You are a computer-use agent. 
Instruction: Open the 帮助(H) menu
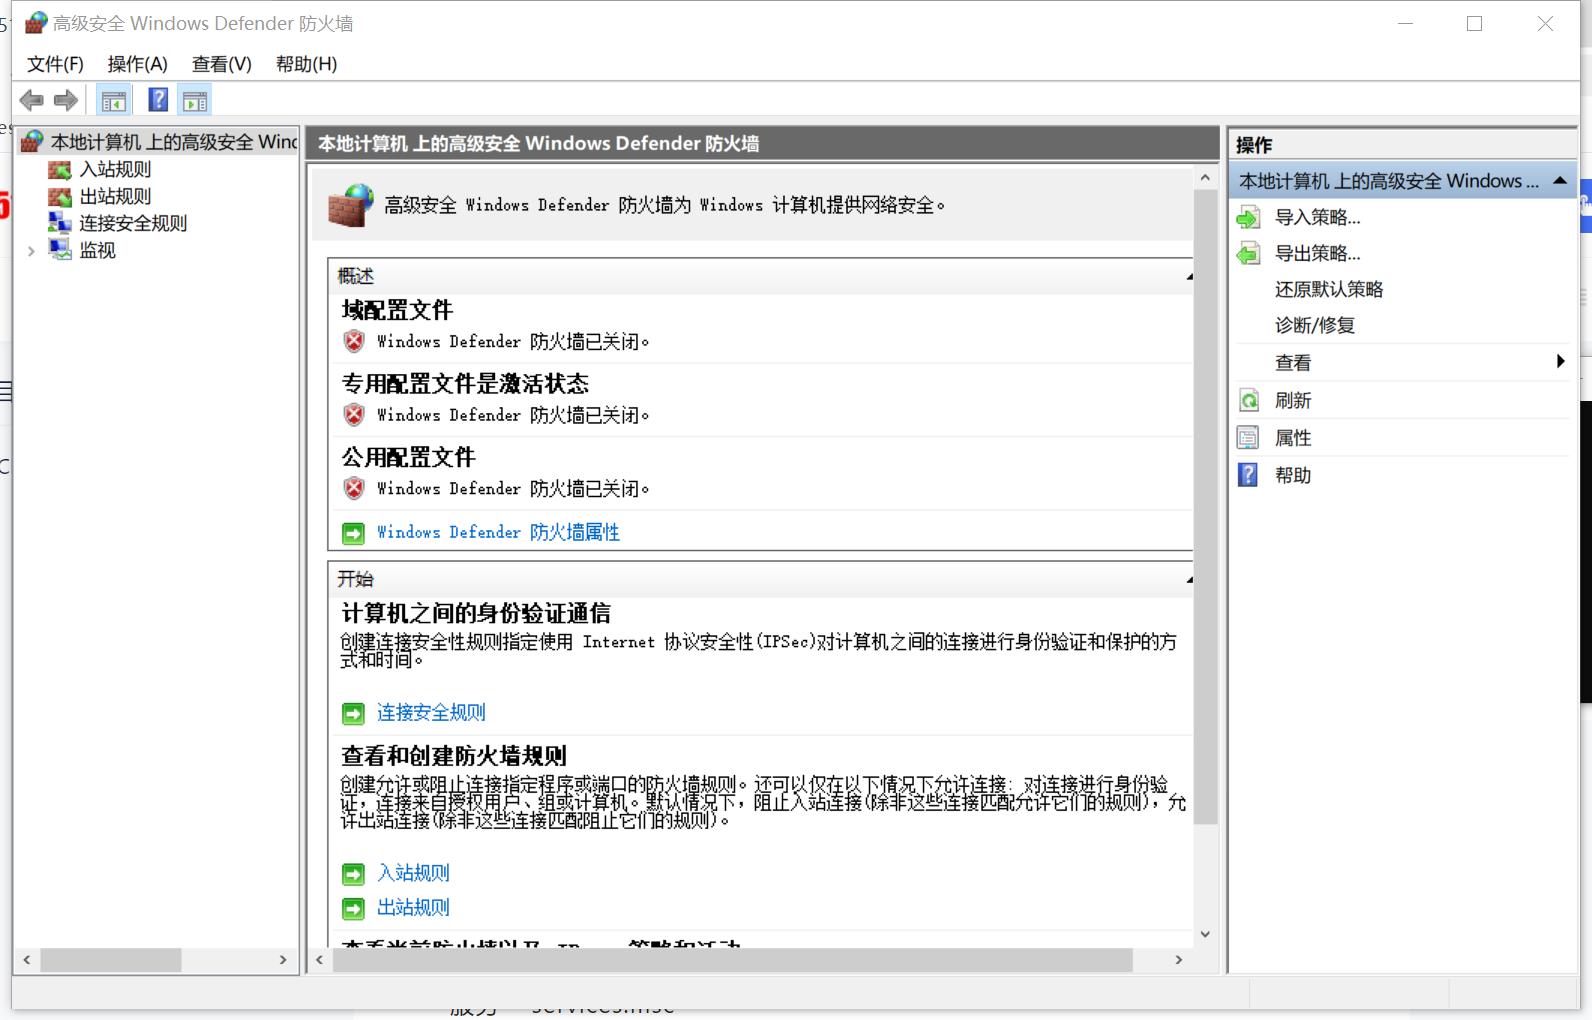tap(306, 64)
